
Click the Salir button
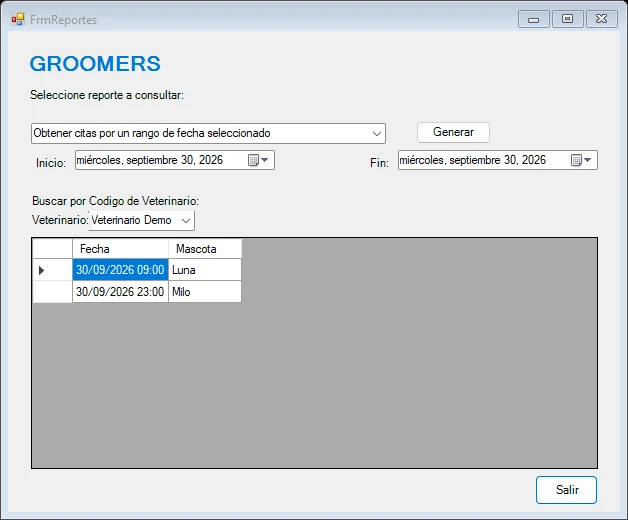tap(566, 490)
